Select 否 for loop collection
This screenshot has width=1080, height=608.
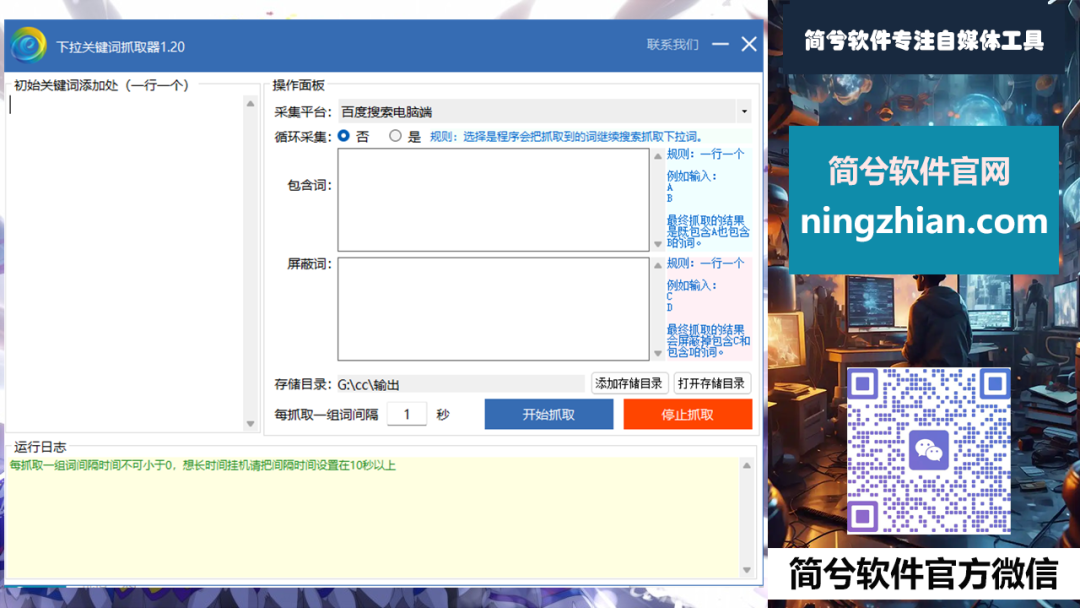click(344, 136)
